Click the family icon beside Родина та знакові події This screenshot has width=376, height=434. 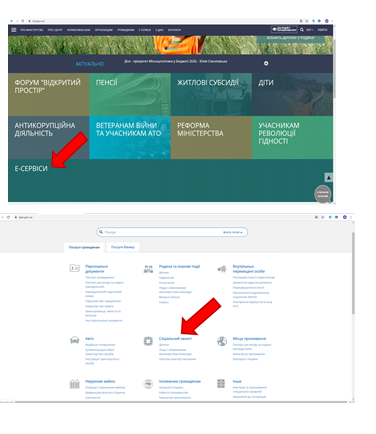coord(148,269)
